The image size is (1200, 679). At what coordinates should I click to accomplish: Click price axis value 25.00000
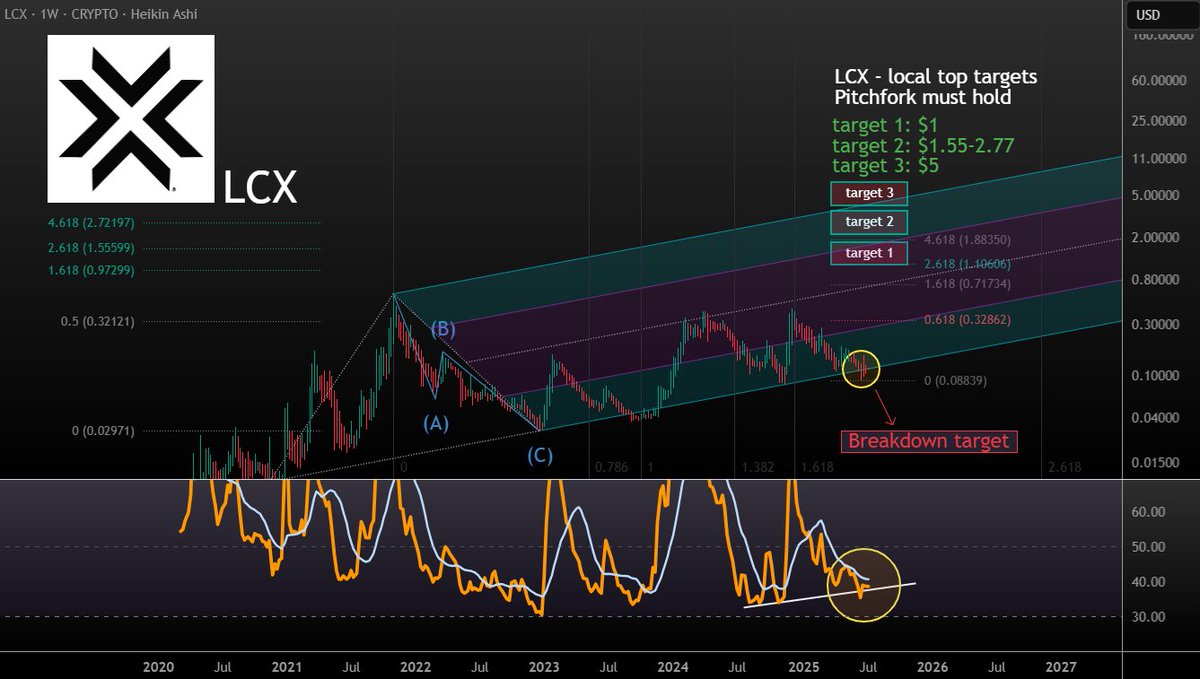click(x=1159, y=122)
